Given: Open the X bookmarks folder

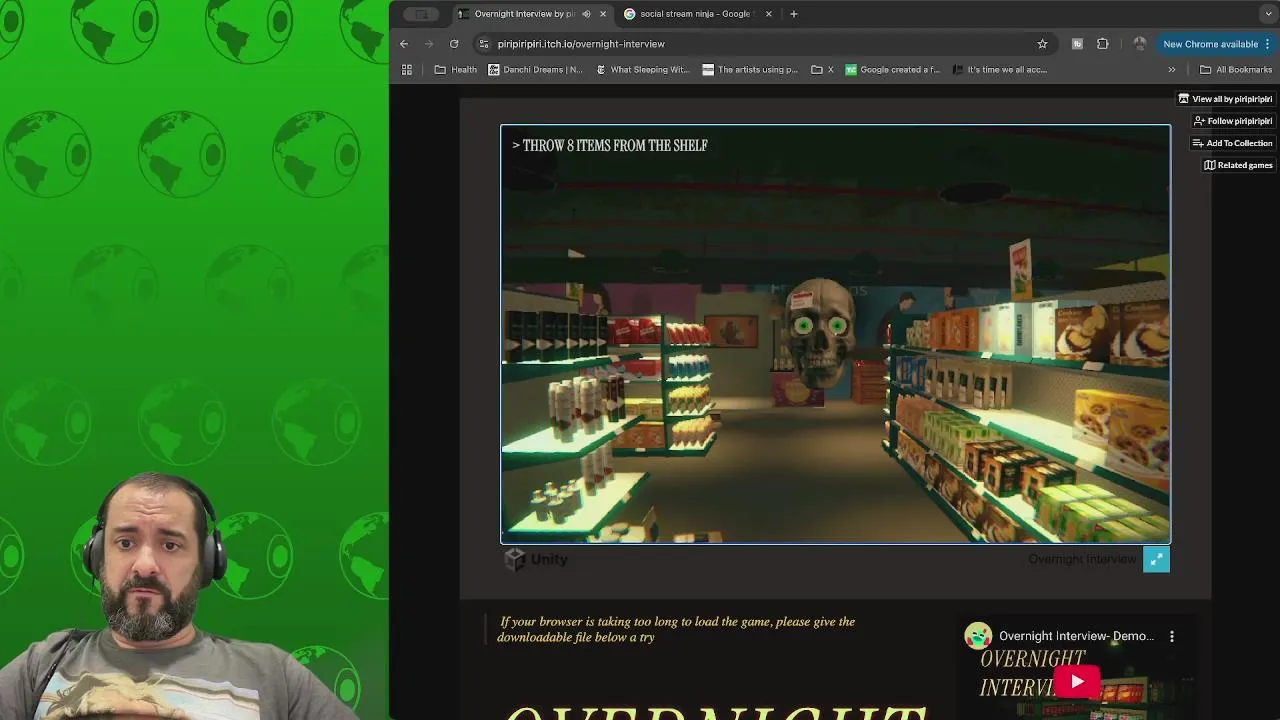Looking at the screenshot, I should (x=822, y=70).
